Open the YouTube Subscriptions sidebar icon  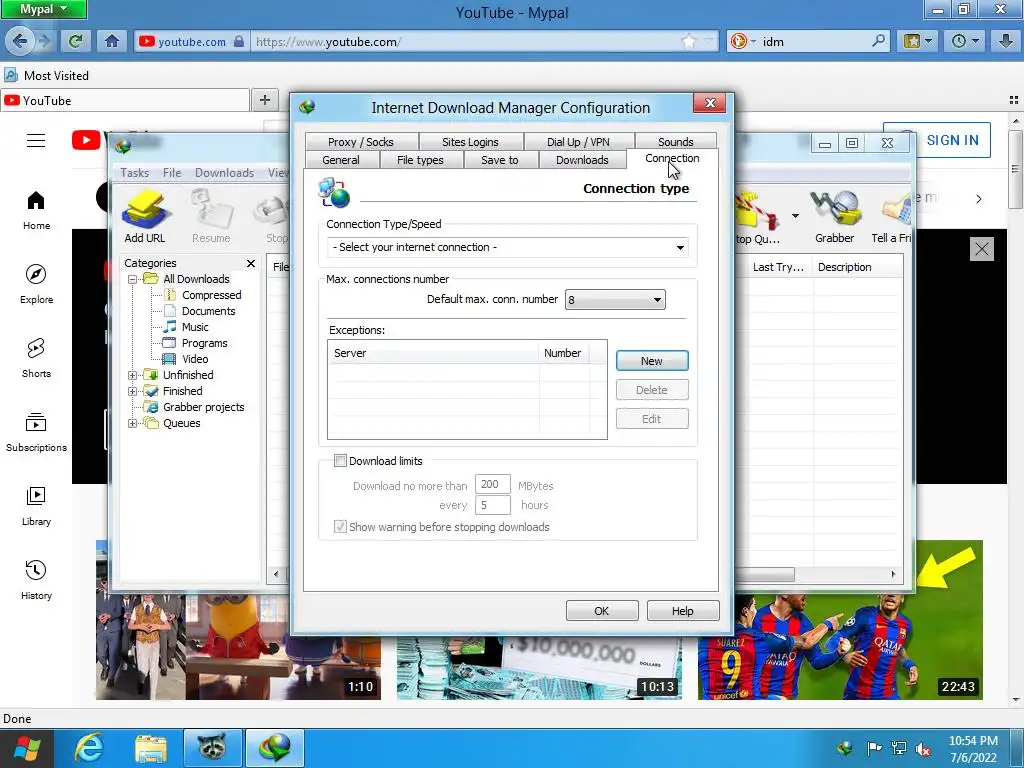pyautogui.click(x=36, y=432)
